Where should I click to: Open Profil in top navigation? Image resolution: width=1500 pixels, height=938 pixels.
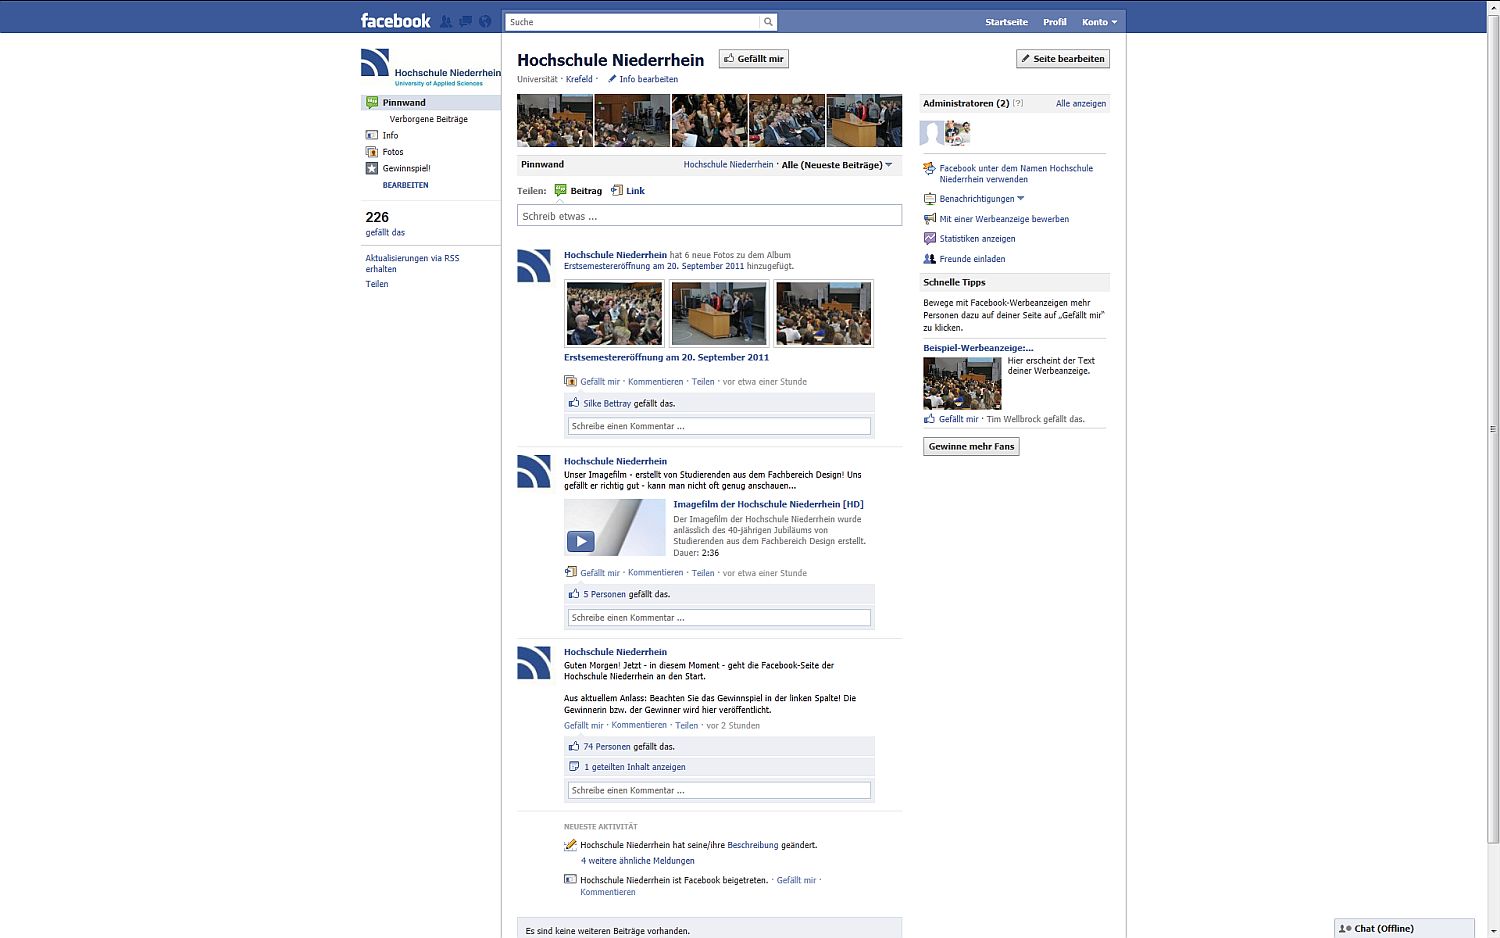pos(1055,22)
